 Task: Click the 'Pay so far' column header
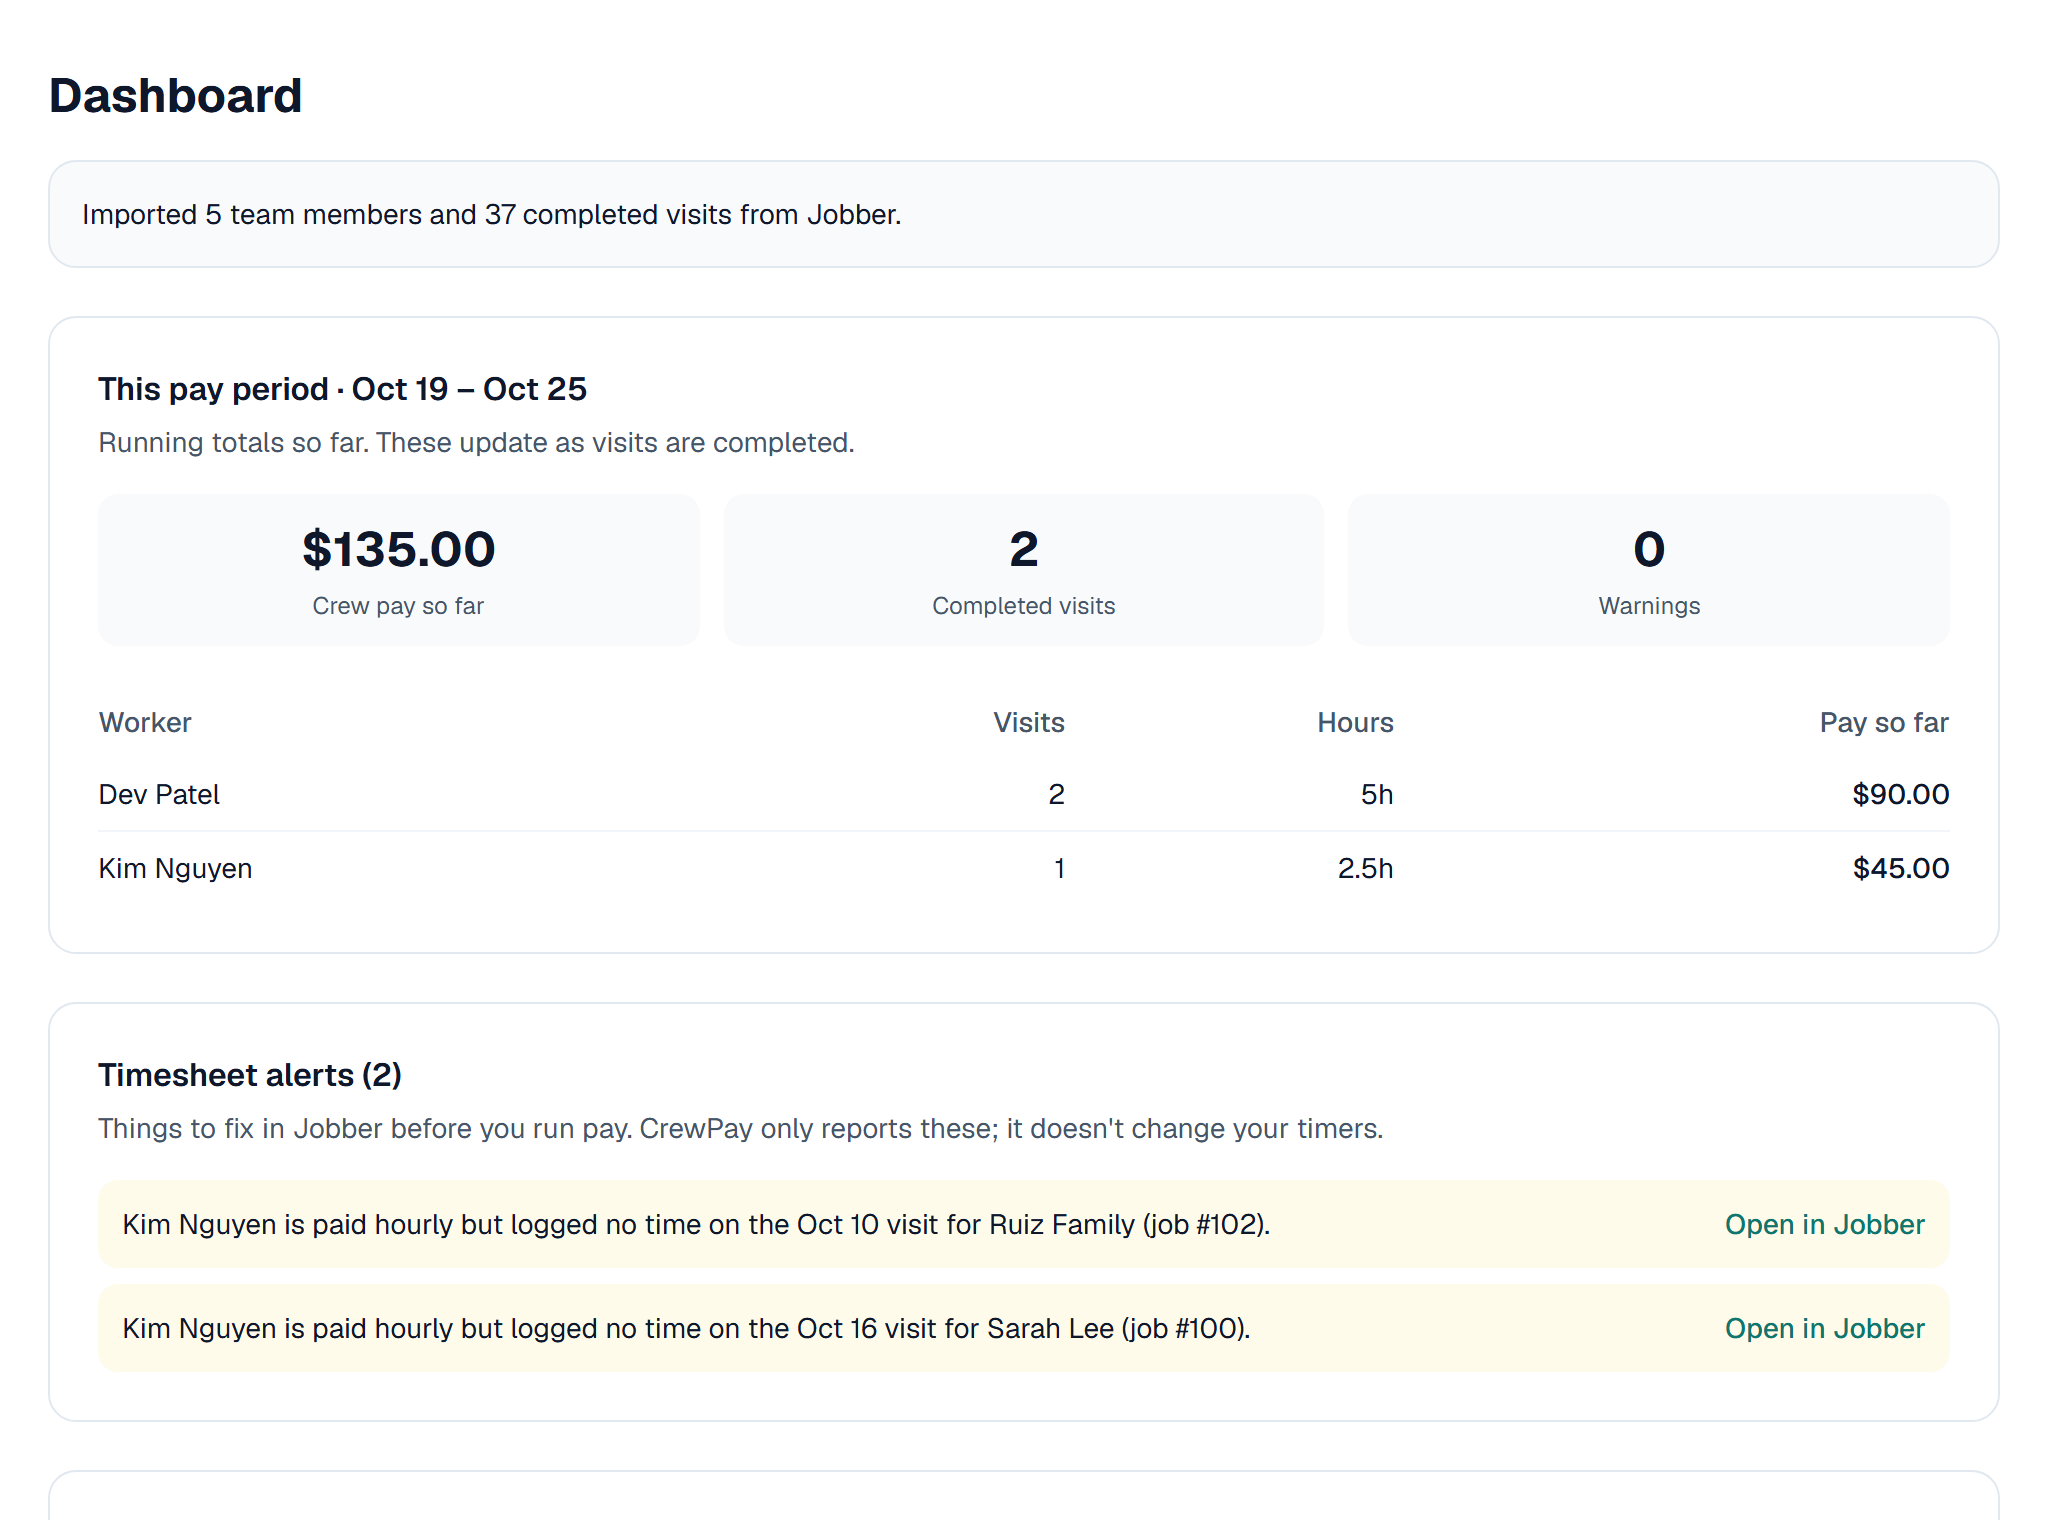1884,722
